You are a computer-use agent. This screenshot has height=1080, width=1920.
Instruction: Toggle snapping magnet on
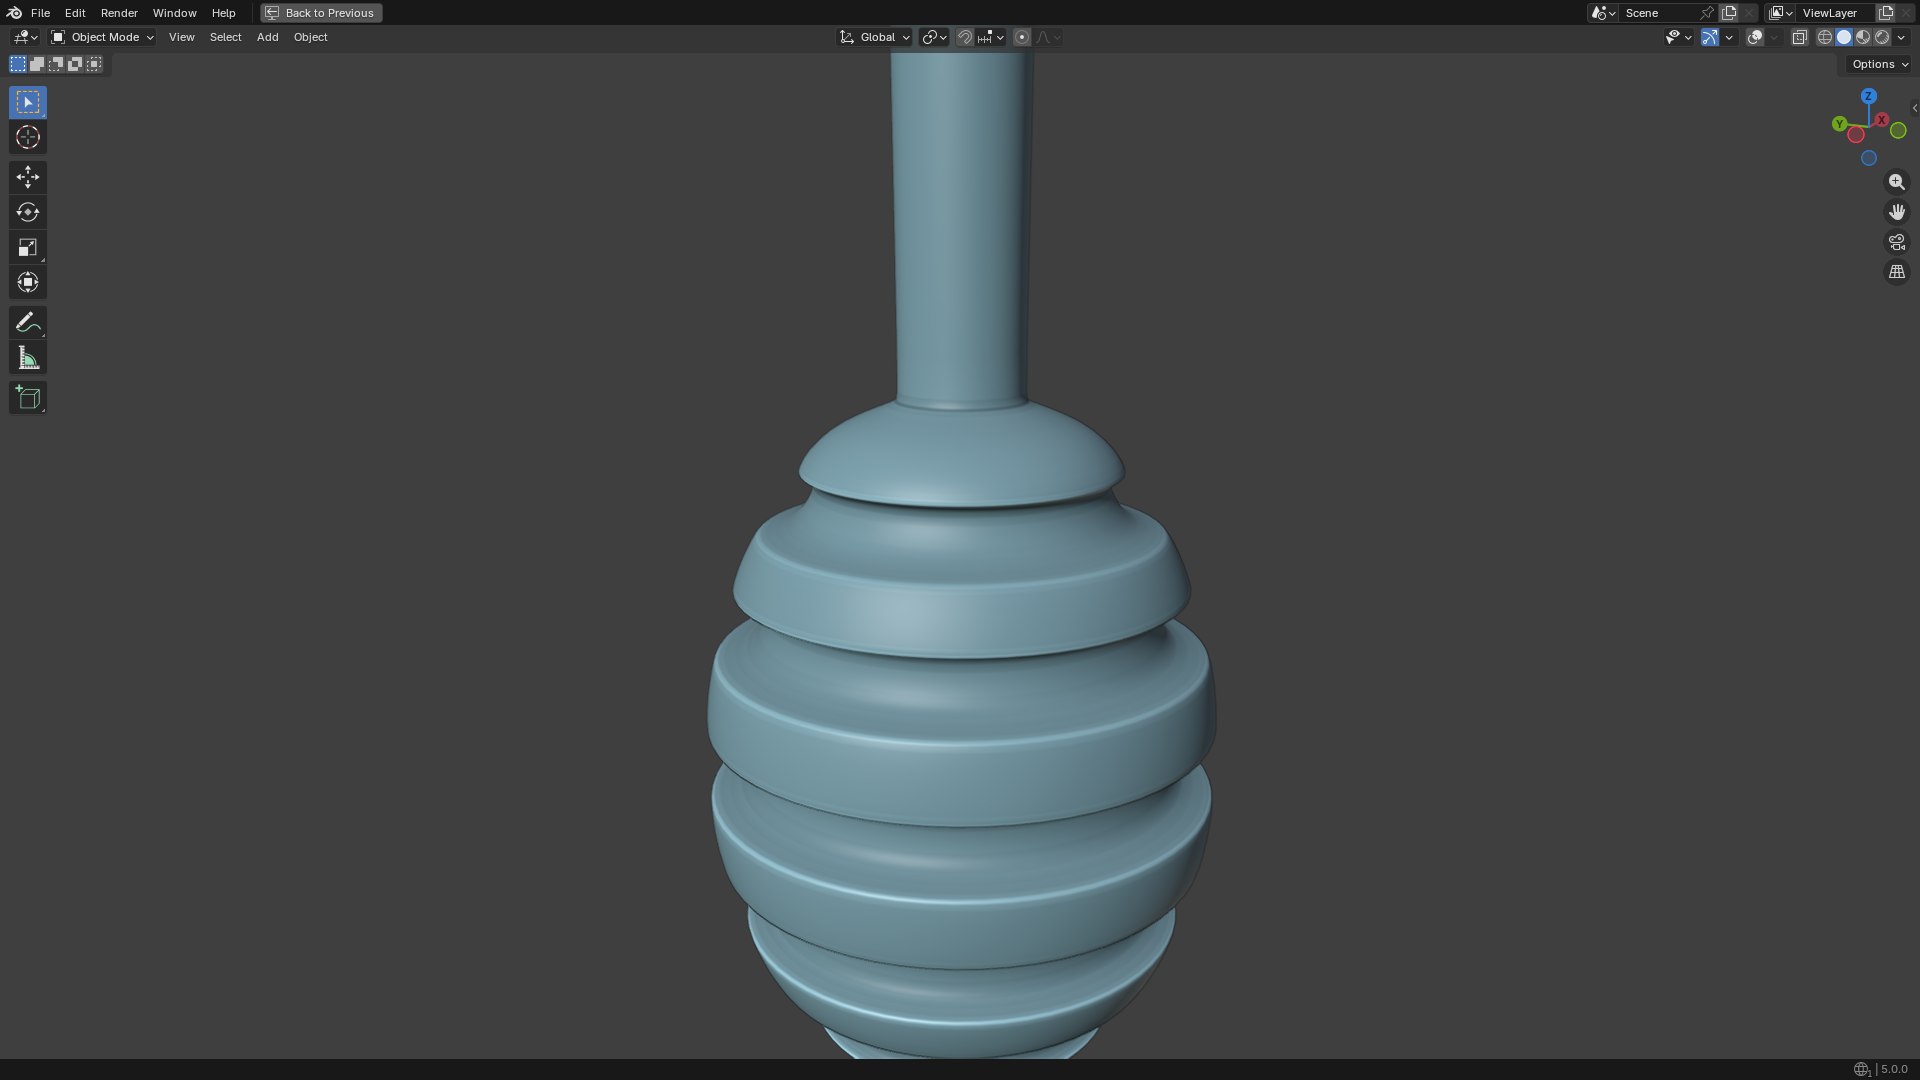pos(964,37)
